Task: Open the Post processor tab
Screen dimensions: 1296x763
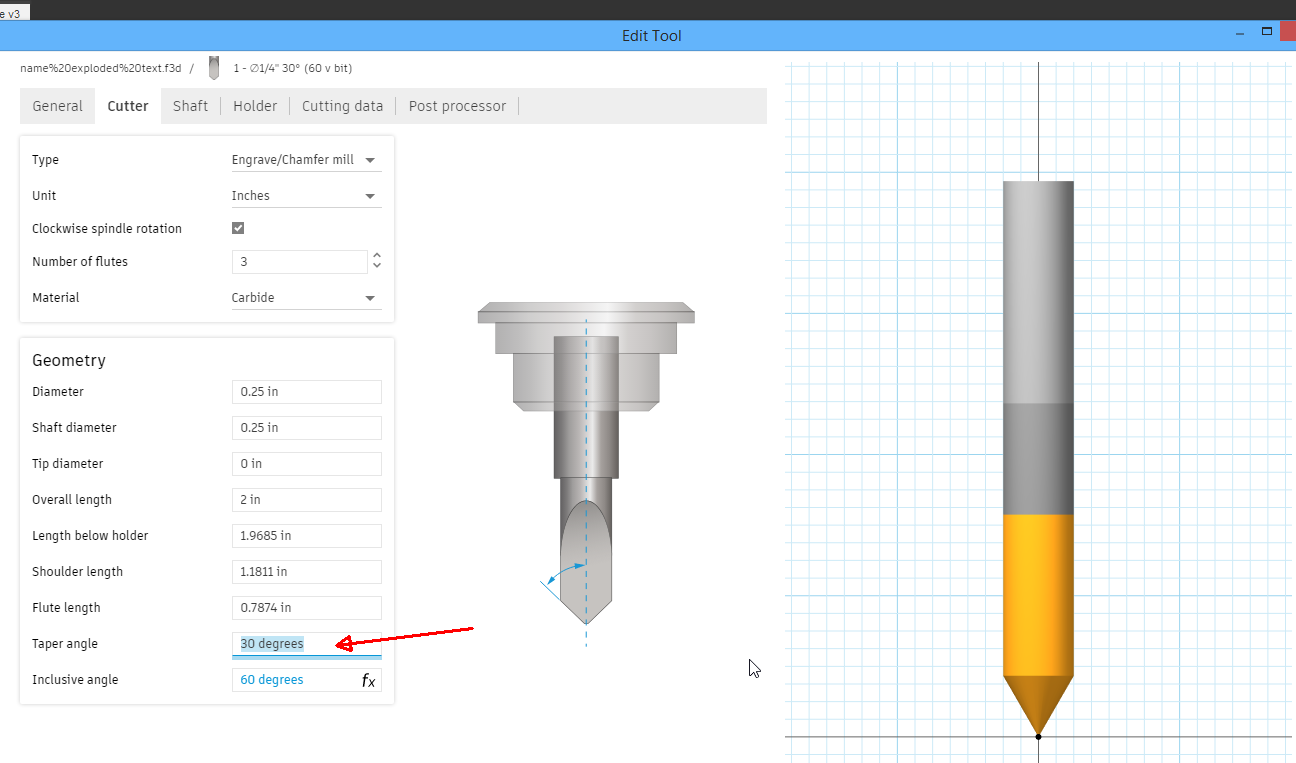Action: pos(457,105)
